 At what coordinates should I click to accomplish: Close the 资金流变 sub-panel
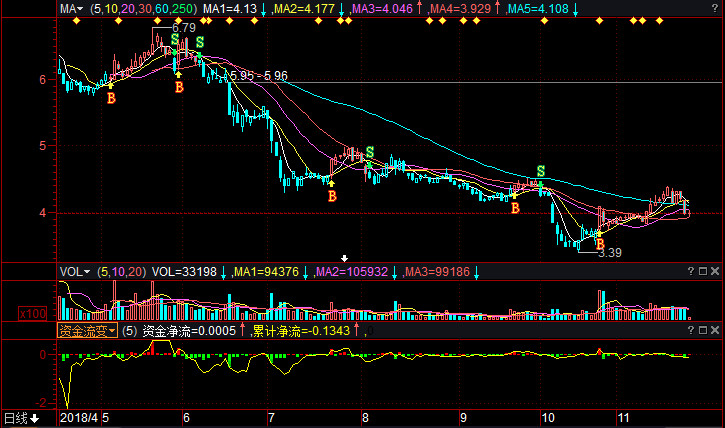pos(714,329)
